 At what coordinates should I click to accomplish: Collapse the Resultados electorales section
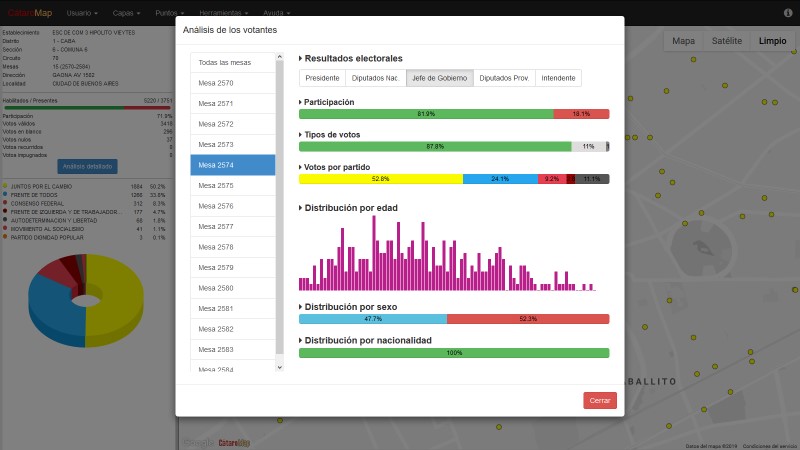coord(351,58)
